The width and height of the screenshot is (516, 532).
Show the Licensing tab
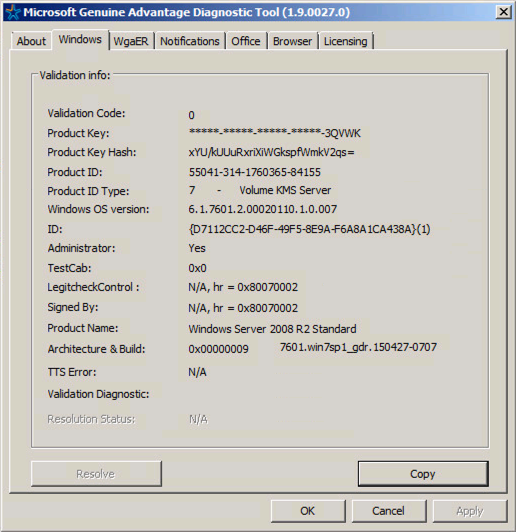(x=345, y=41)
